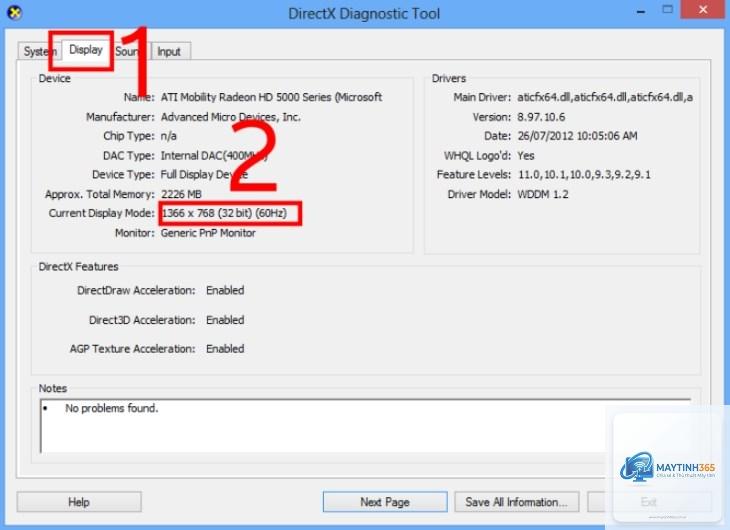
Task: Click the Help button
Action: click(x=79, y=502)
